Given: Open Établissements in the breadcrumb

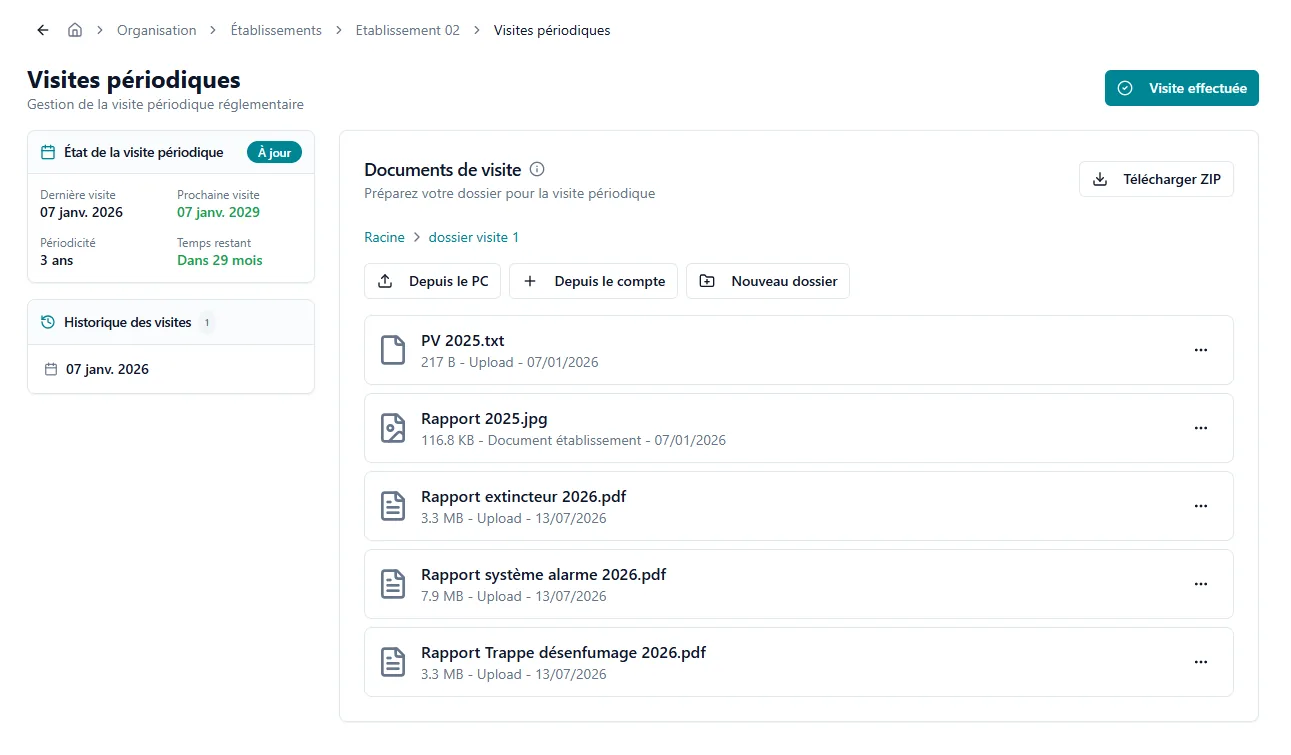Looking at the screenshot, I should click(276, 30).
